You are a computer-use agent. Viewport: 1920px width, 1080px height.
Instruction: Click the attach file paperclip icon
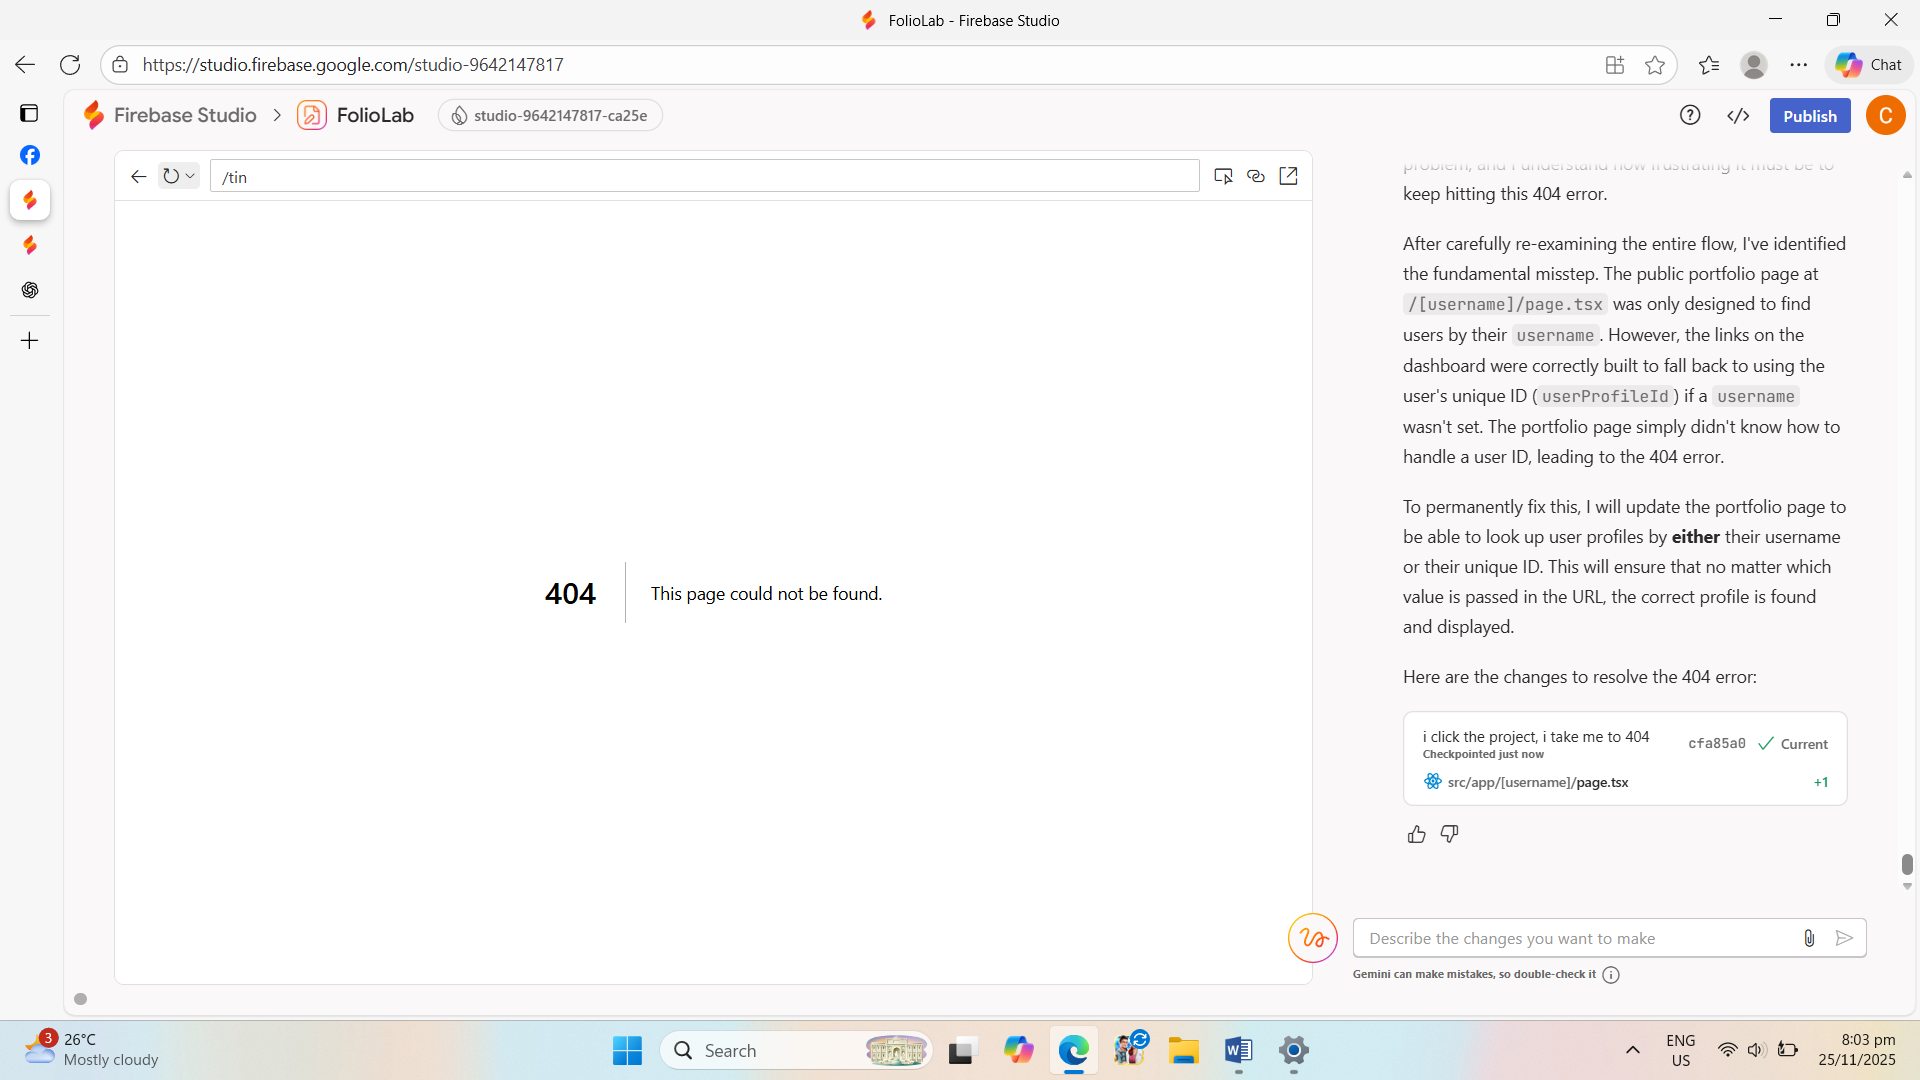tap(1808, 938)
